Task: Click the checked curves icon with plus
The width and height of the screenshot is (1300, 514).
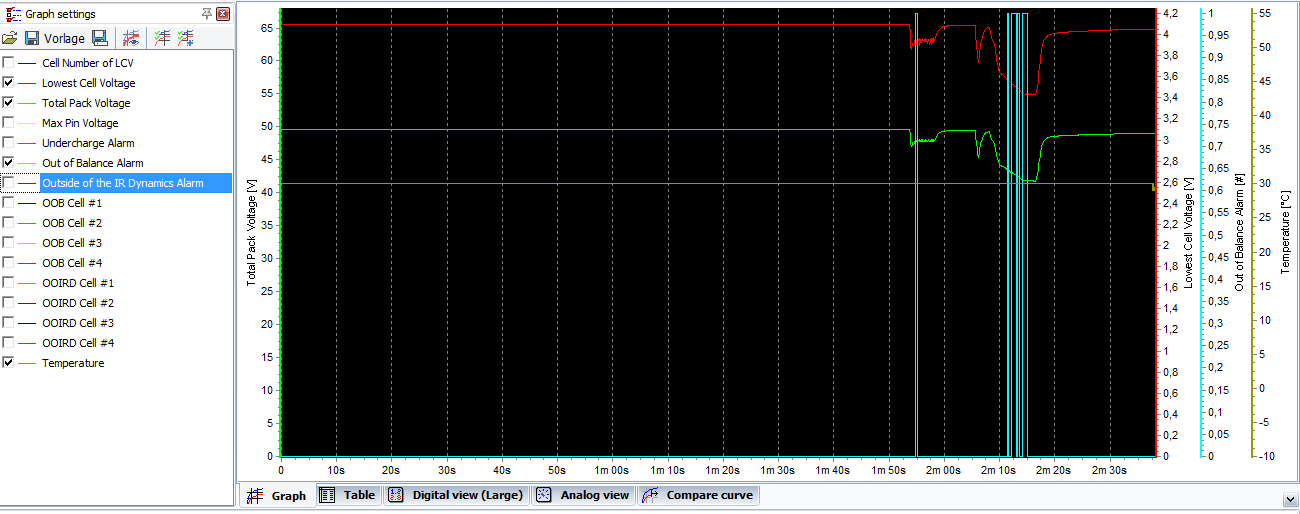Action: tap(185, 38)
